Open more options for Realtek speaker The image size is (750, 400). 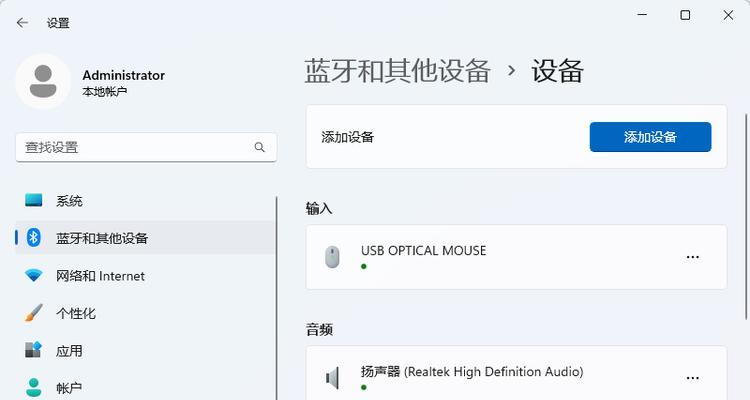[x=693, y=378]
